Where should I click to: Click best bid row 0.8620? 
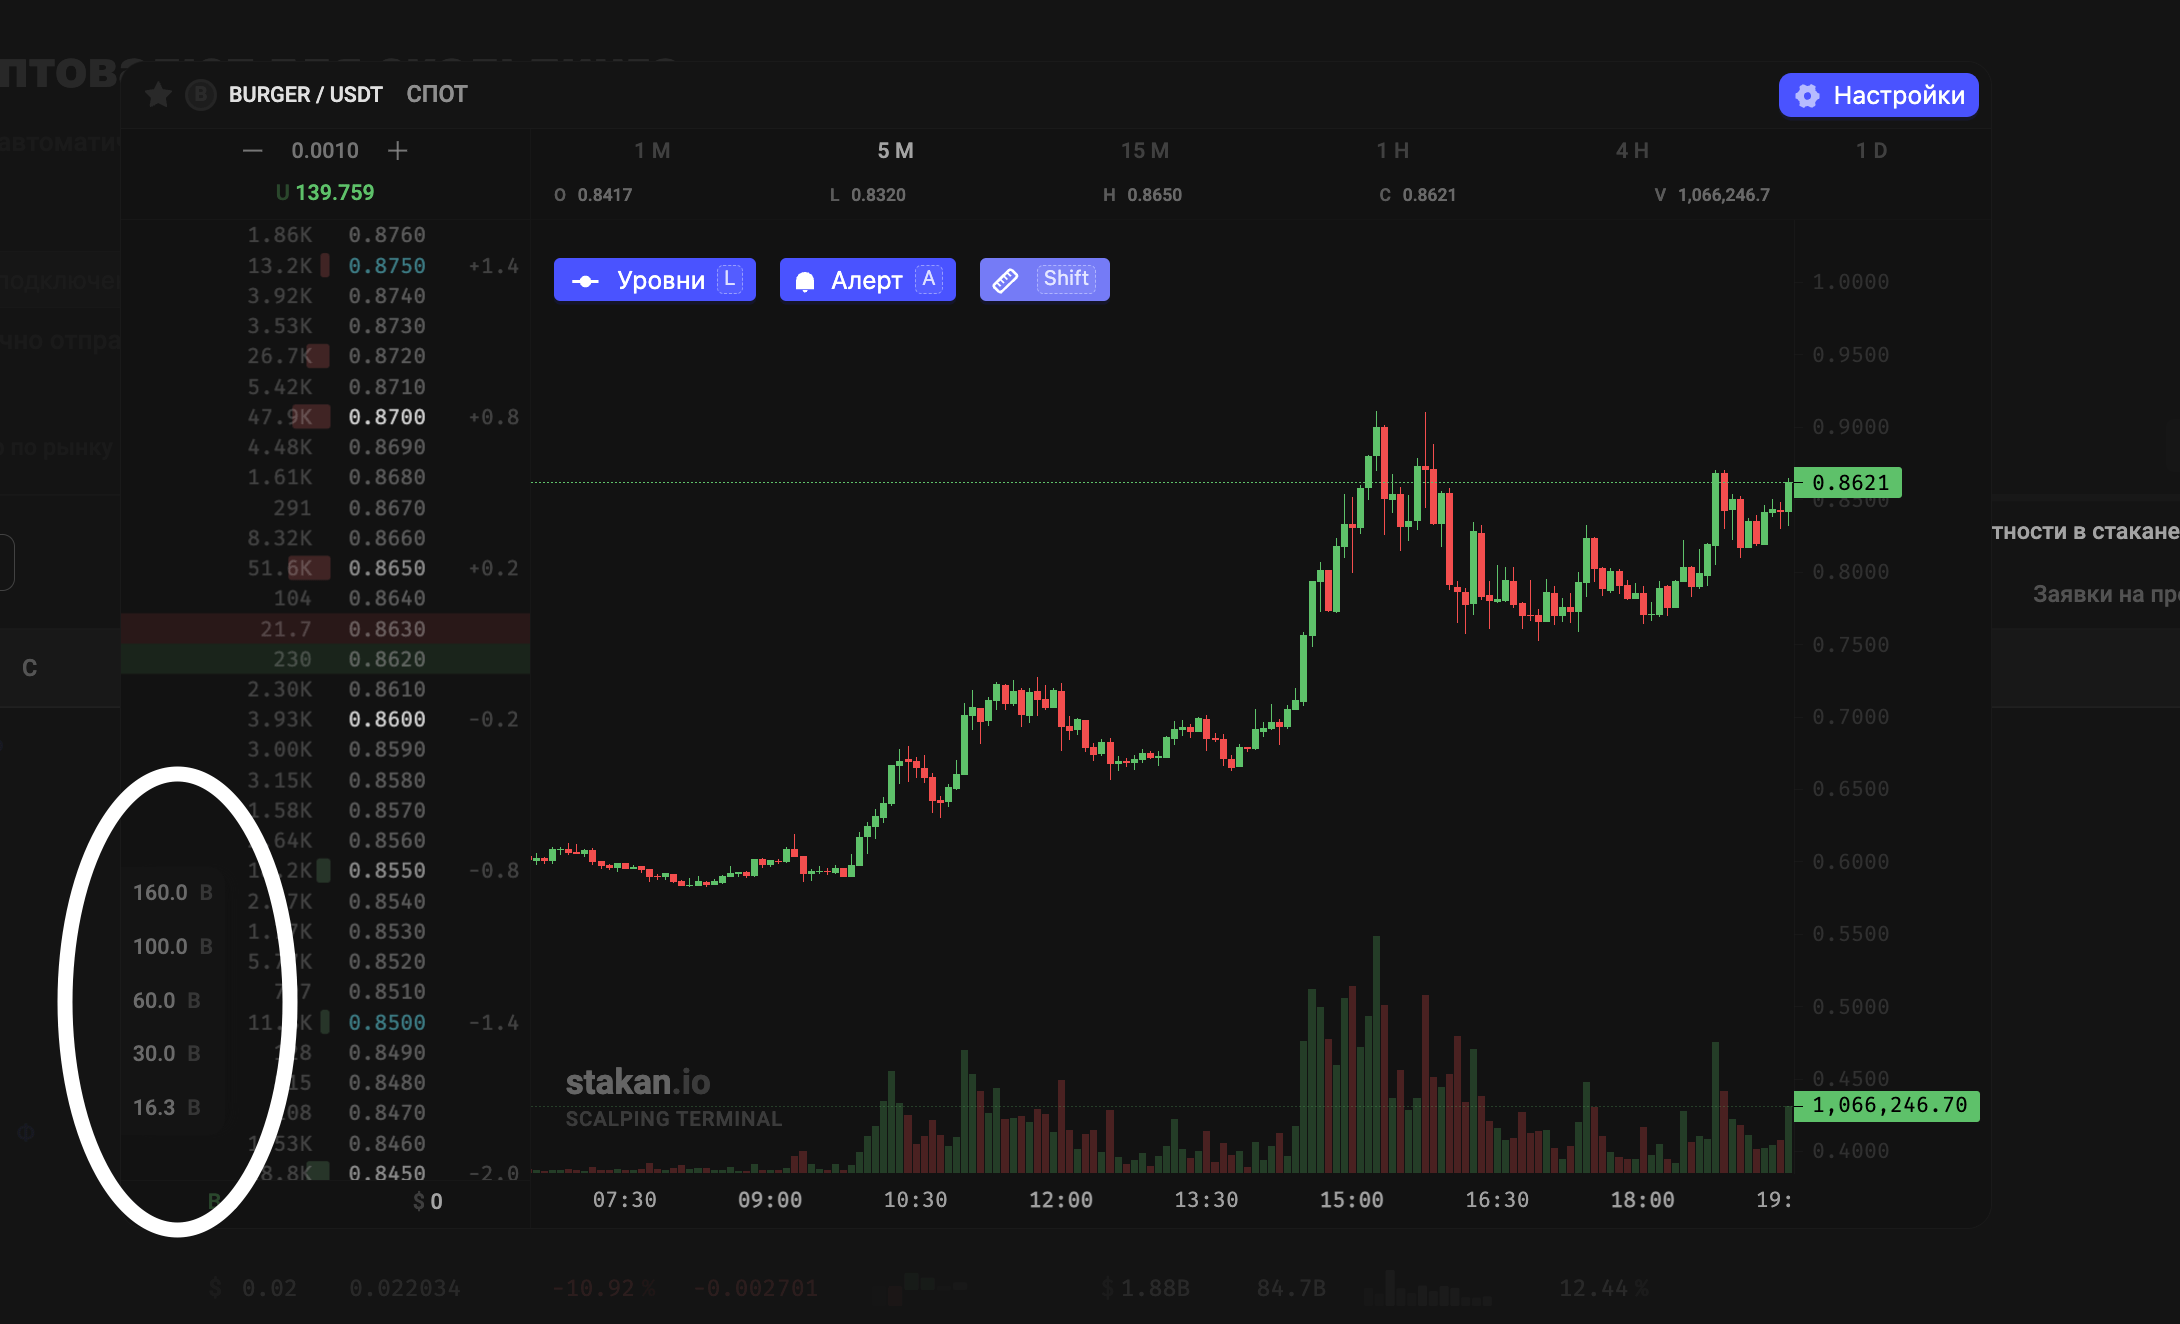click(x=326, y=659)
